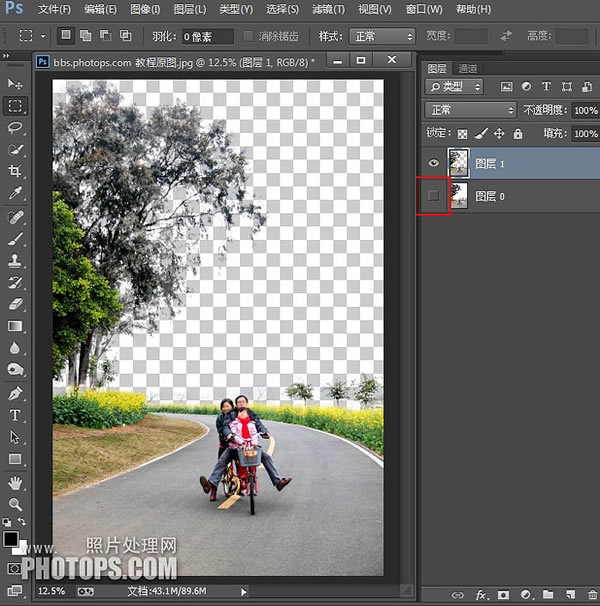Select the Rectangular Marquee tool in toolbox
This screenshot has width=600, height=606.
coord(15,106)
